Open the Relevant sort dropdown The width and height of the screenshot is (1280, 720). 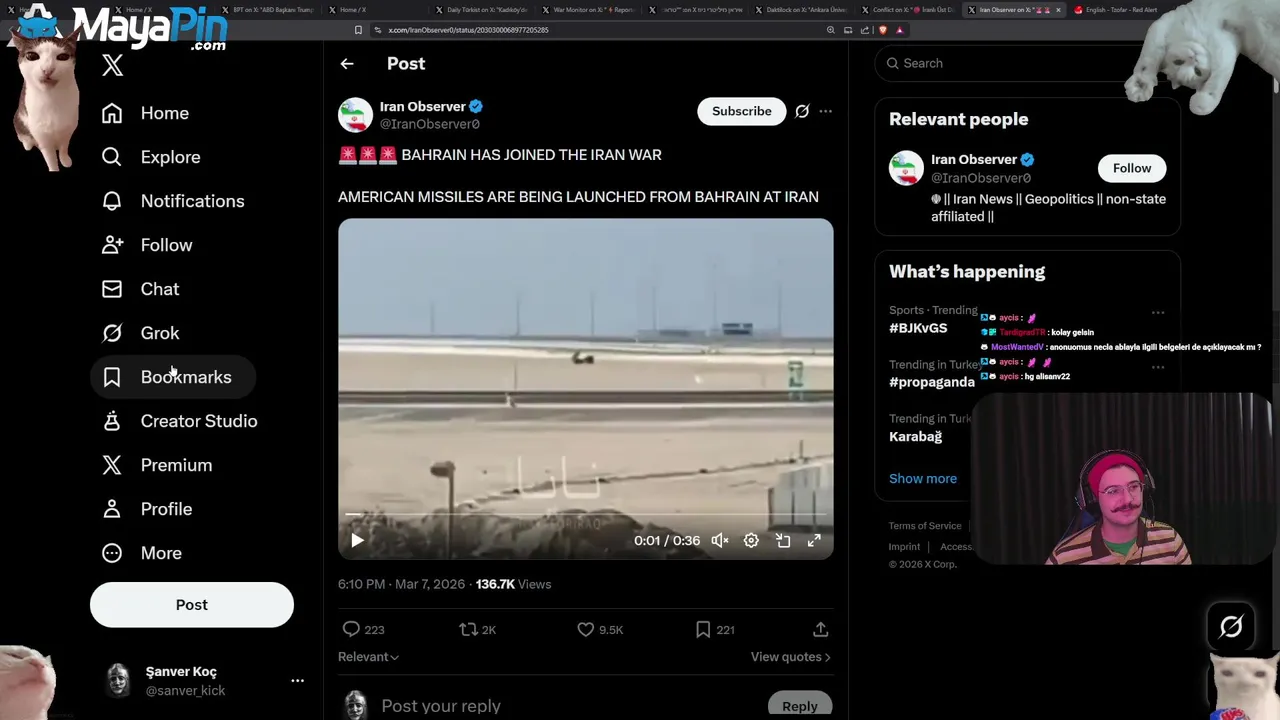[368, 657]
